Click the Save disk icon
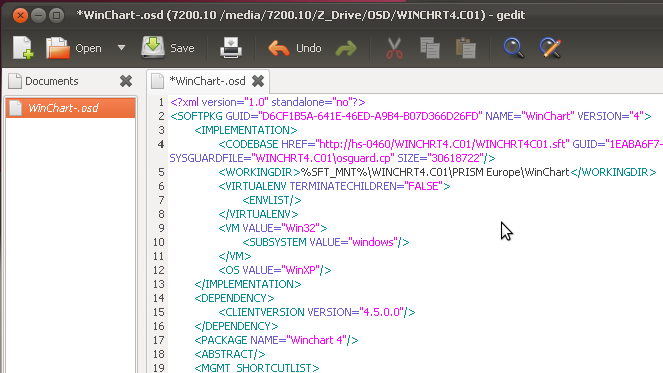The width and height of the screenshot is (663, 373). coord(153,47)
